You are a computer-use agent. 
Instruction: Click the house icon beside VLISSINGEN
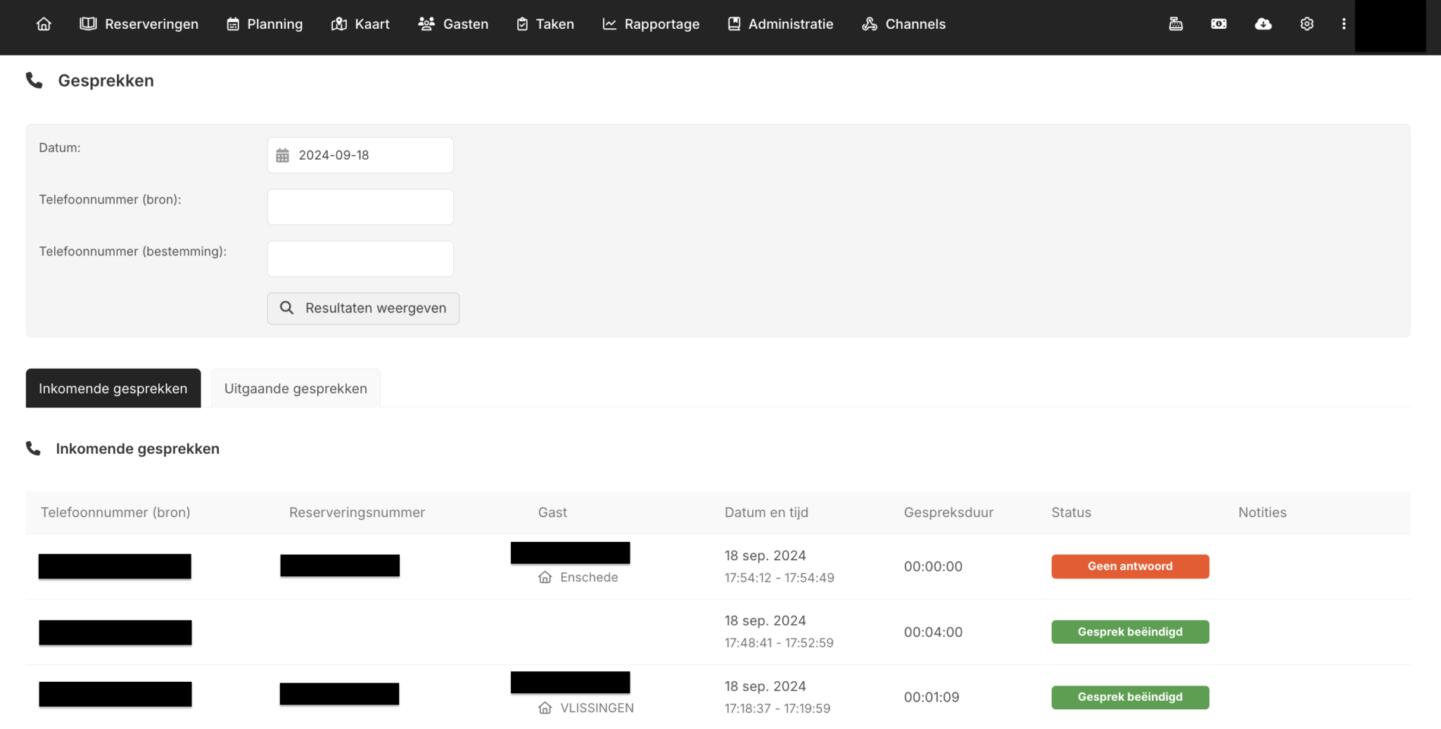click(545, 708)
